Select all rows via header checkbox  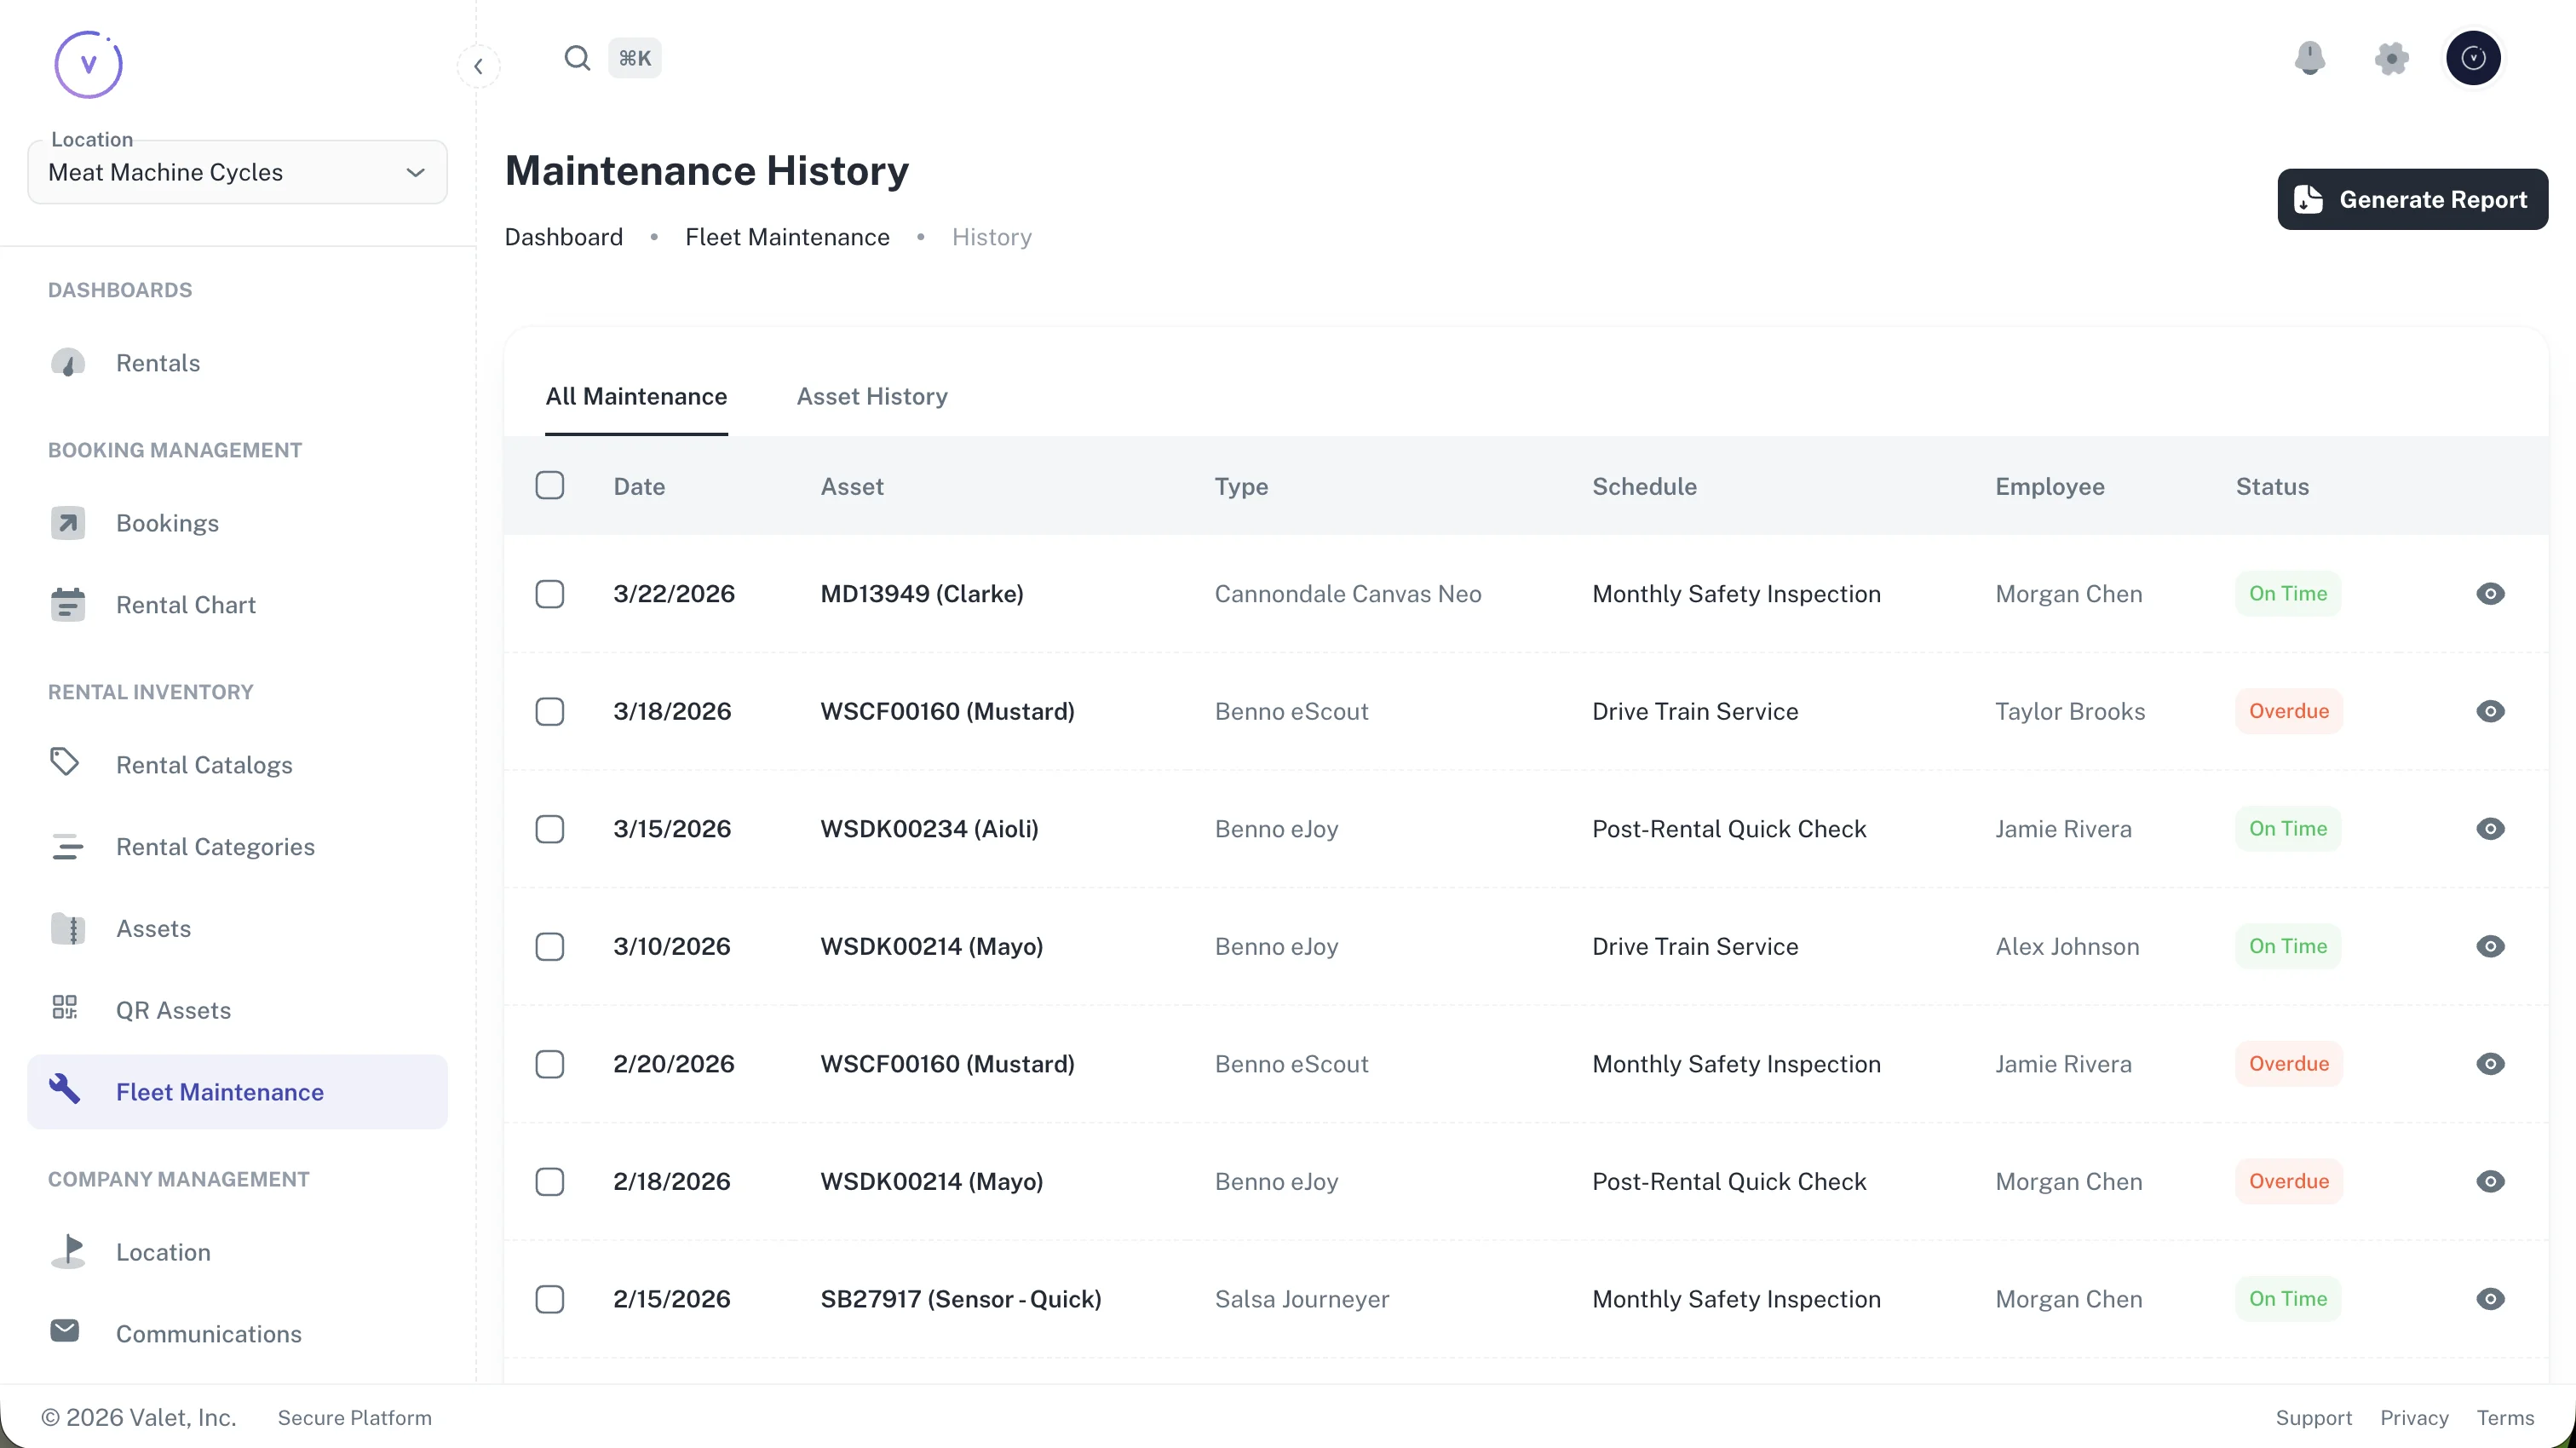(x=549, y=485)
